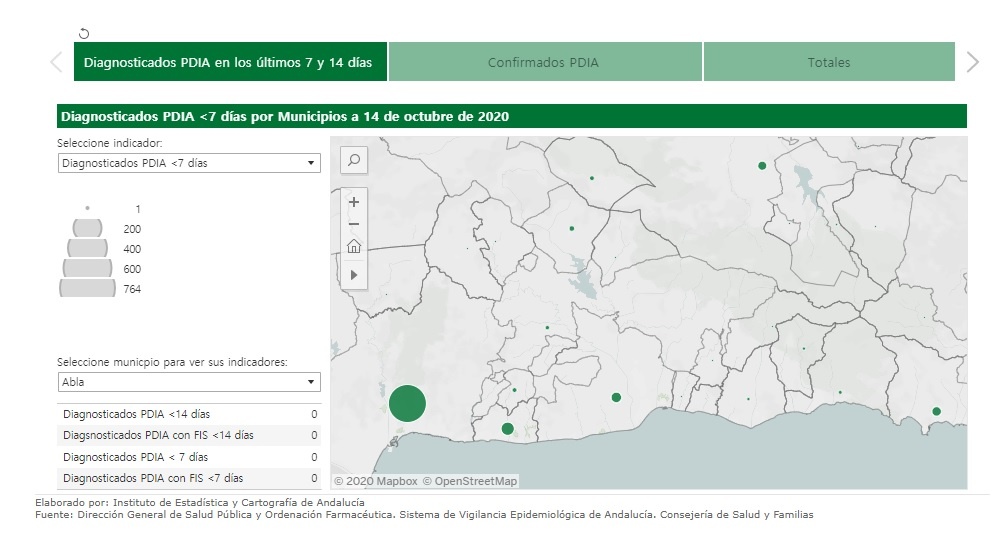
Task: Click the Mapbox attribution link
Action: (x=376, y=481)
